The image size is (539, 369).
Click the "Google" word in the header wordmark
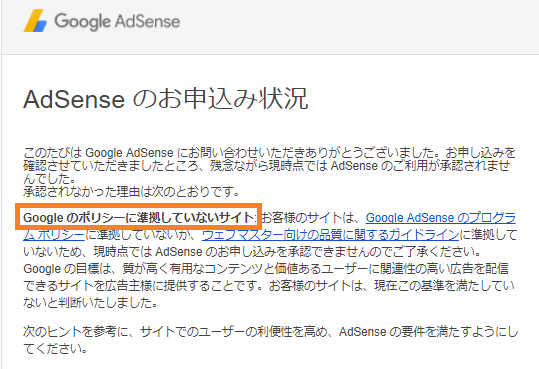(81, 22)
